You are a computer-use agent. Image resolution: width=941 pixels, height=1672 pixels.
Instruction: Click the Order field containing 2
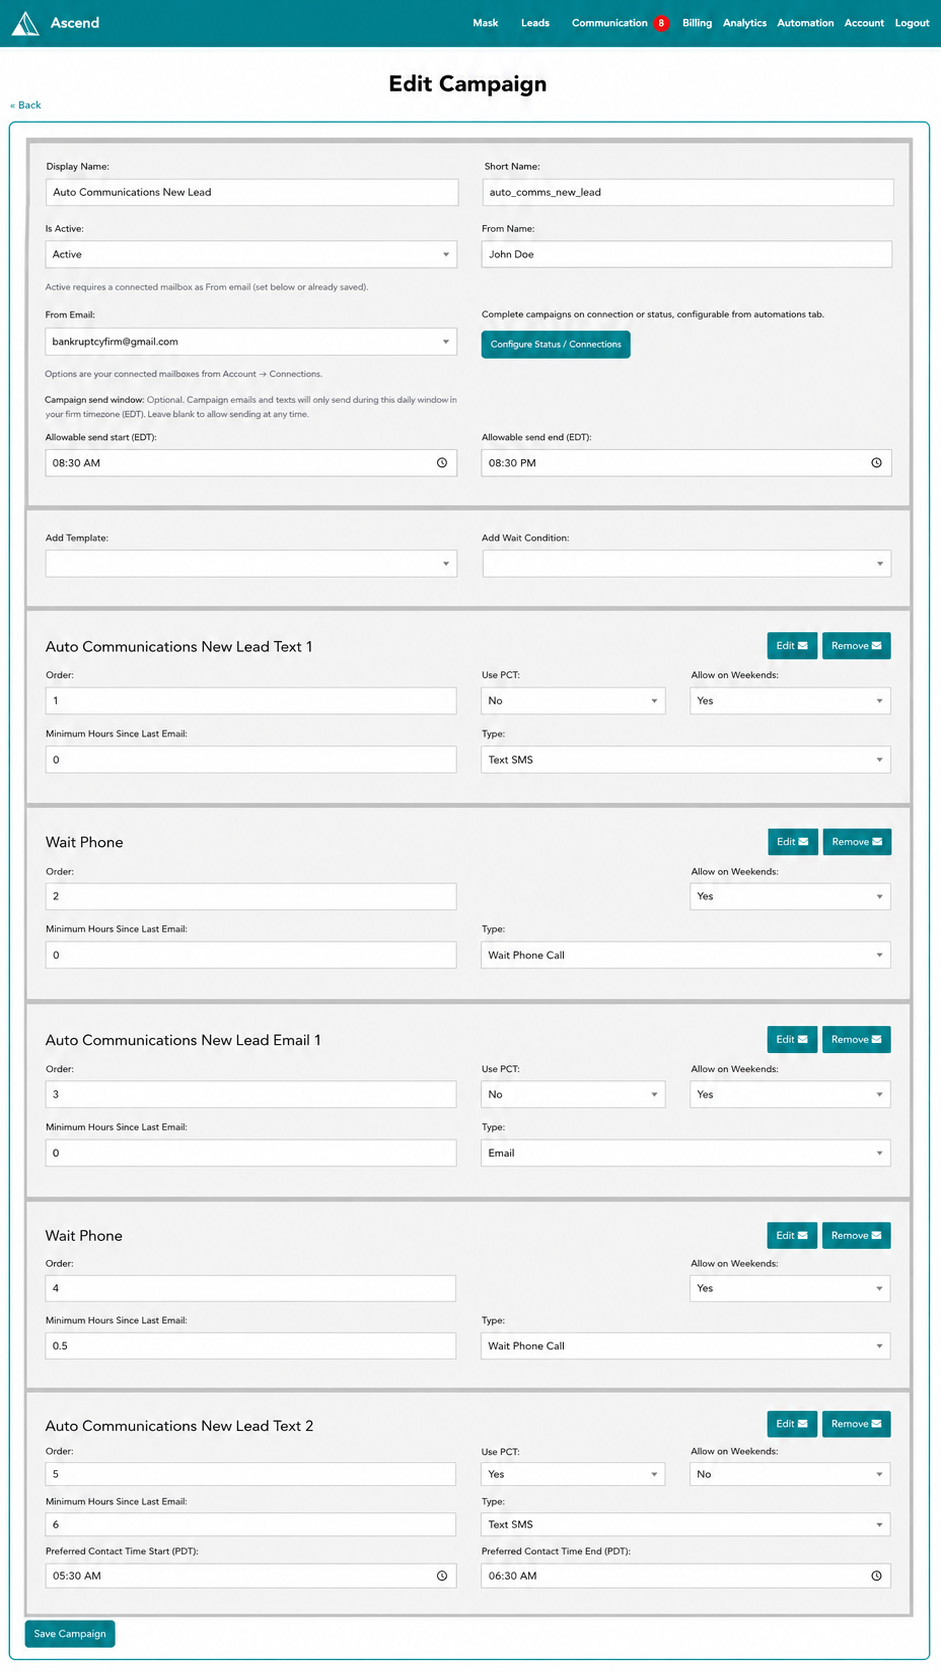[251, 897]
